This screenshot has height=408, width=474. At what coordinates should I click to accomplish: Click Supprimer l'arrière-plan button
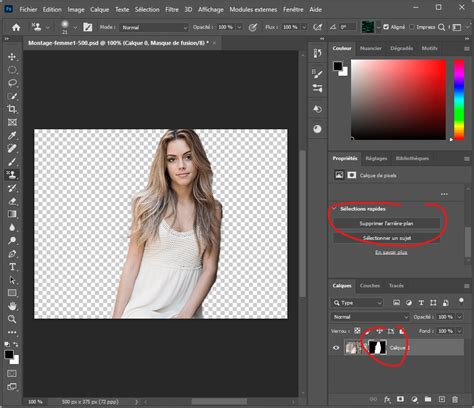(386, 223)
